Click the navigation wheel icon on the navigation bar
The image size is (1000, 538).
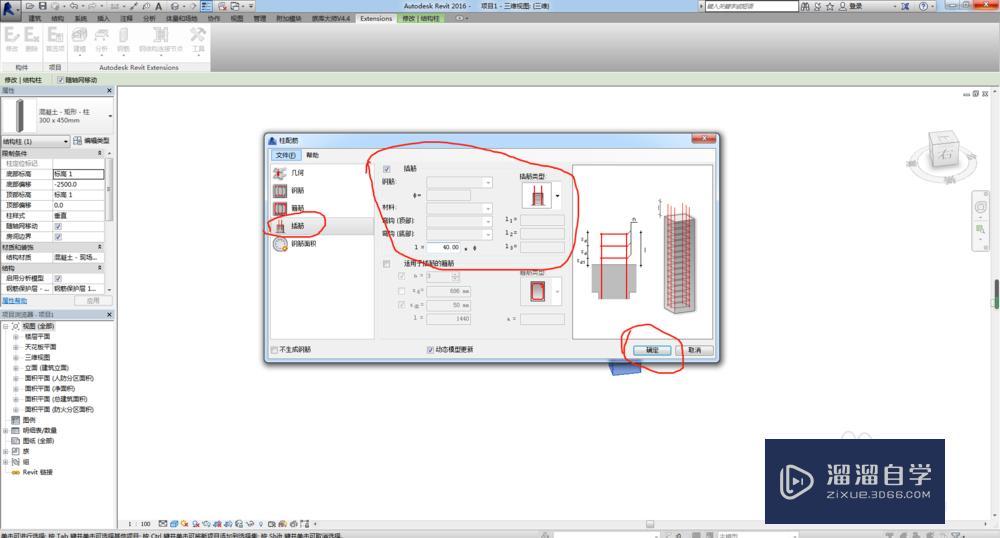(x=980, y=207)
